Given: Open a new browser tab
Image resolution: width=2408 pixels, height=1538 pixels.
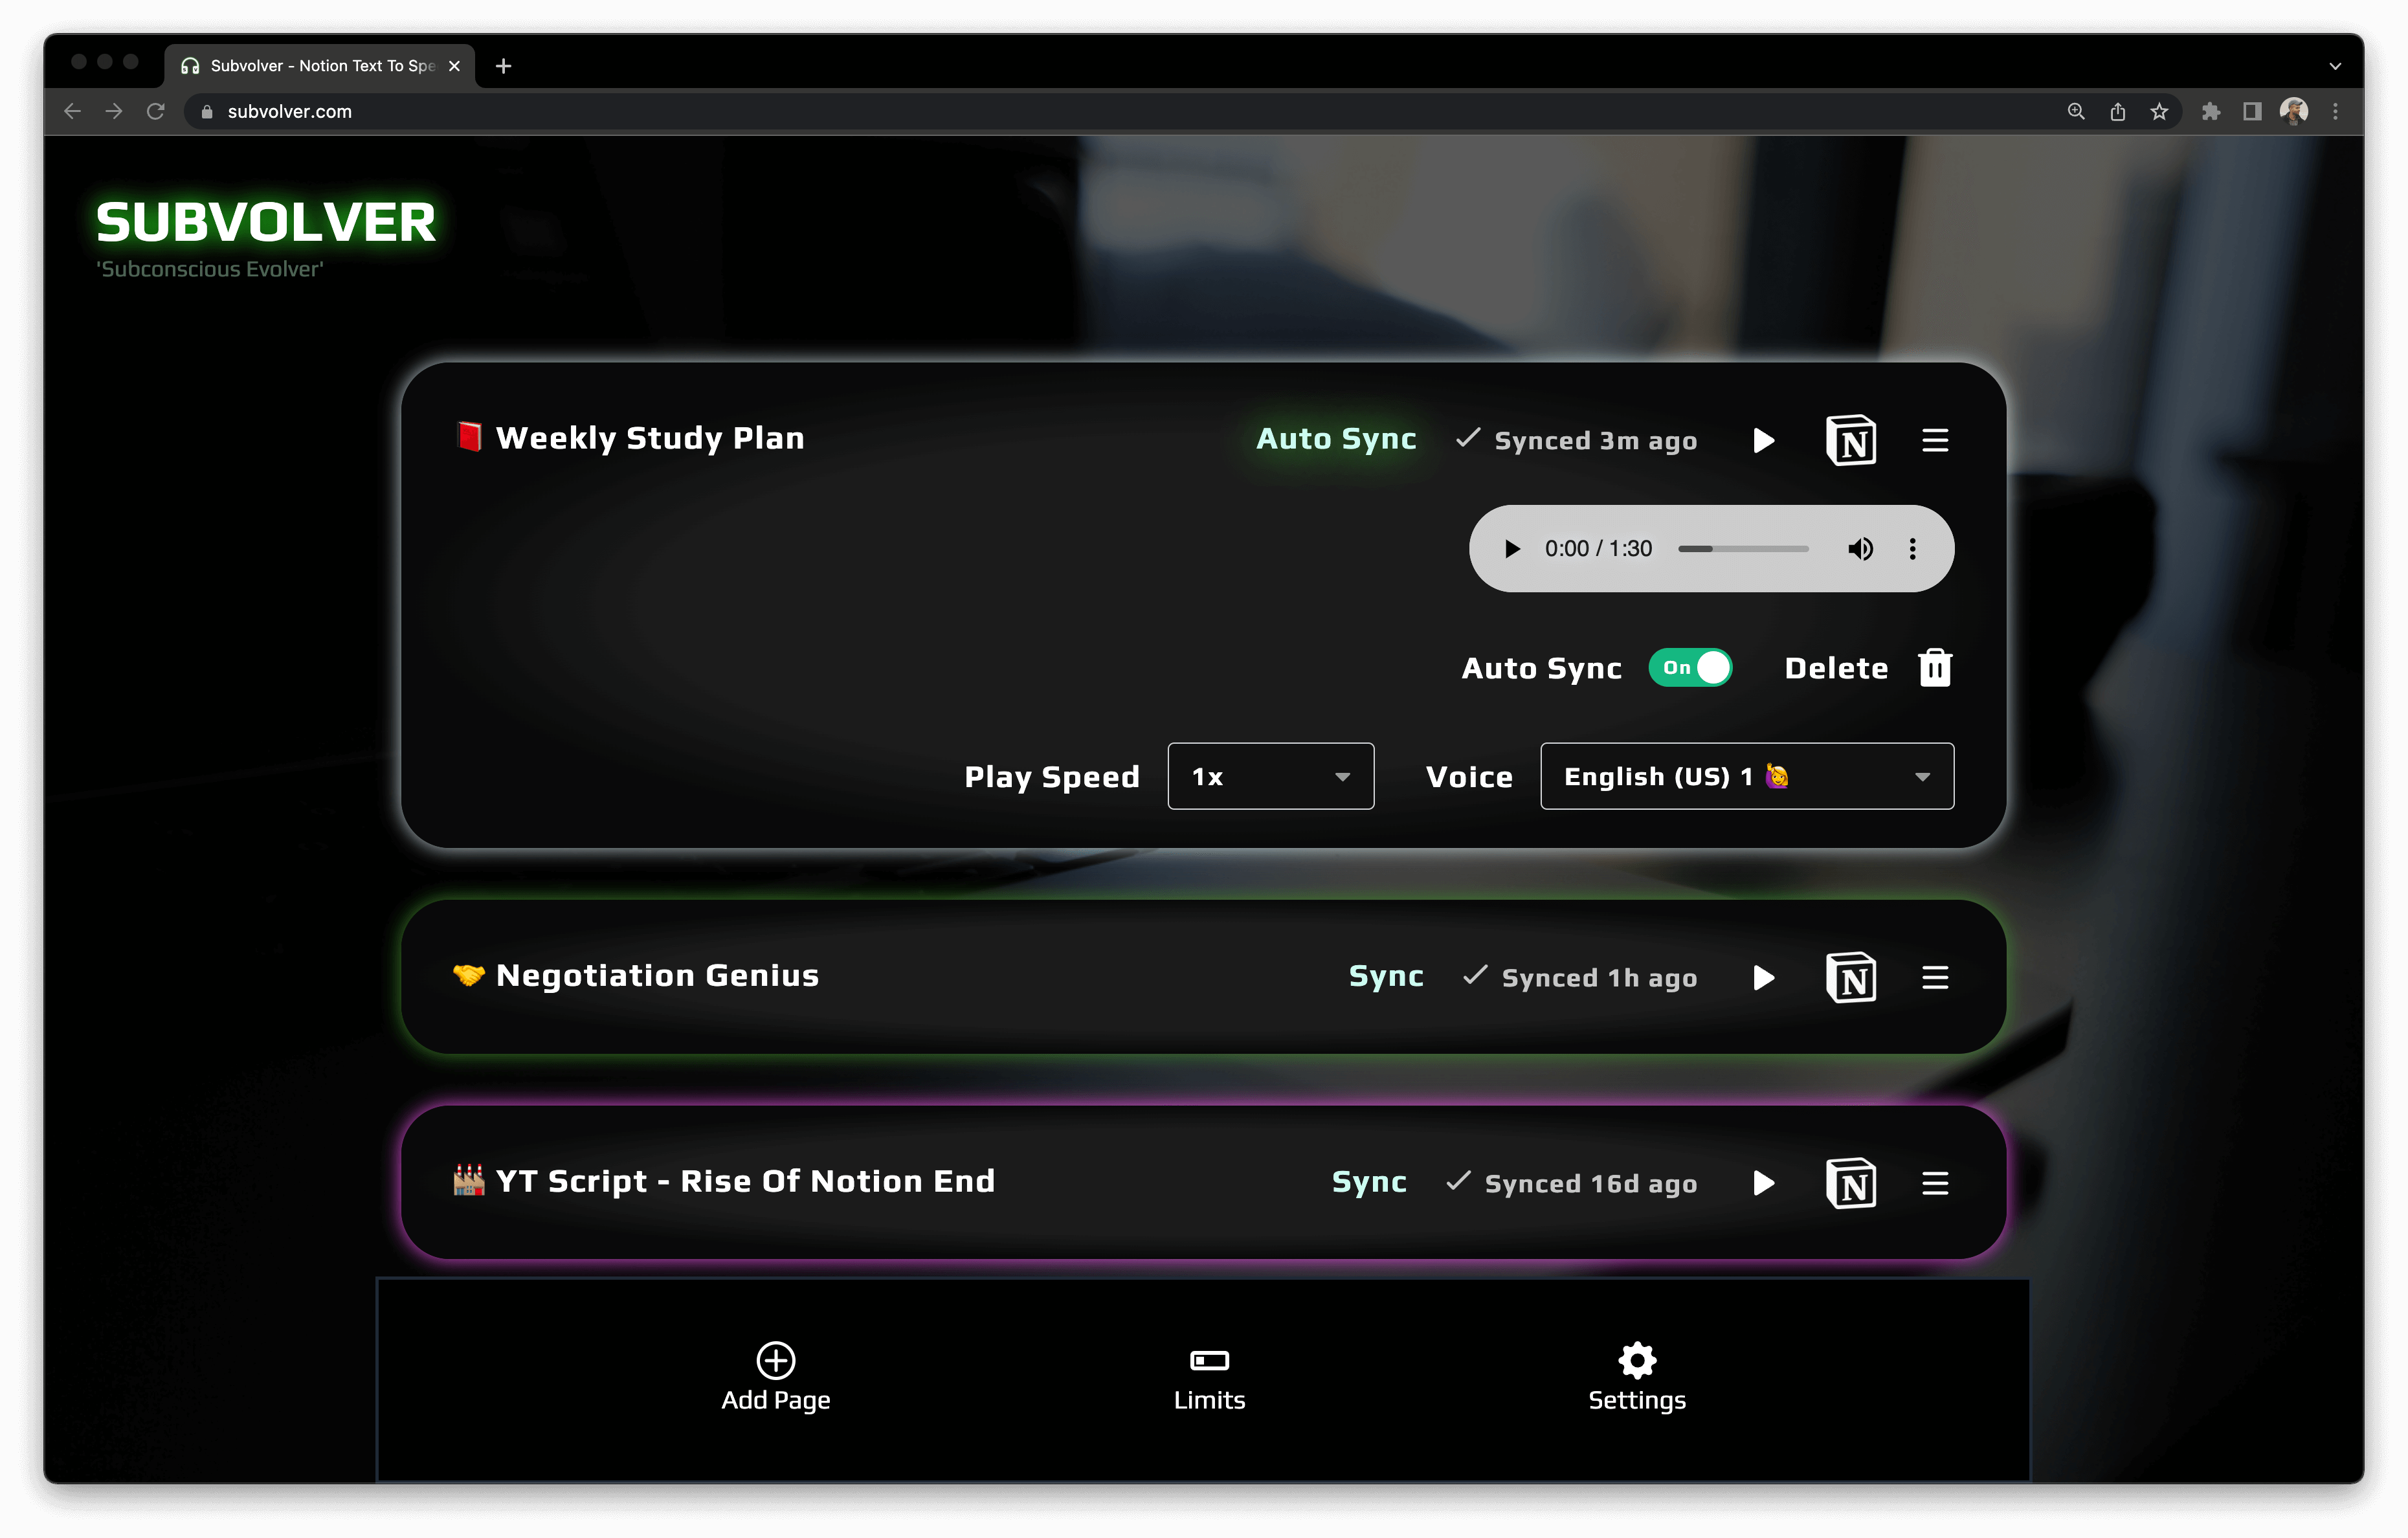Looking at the screenshot, I should [x=503, y=66].
